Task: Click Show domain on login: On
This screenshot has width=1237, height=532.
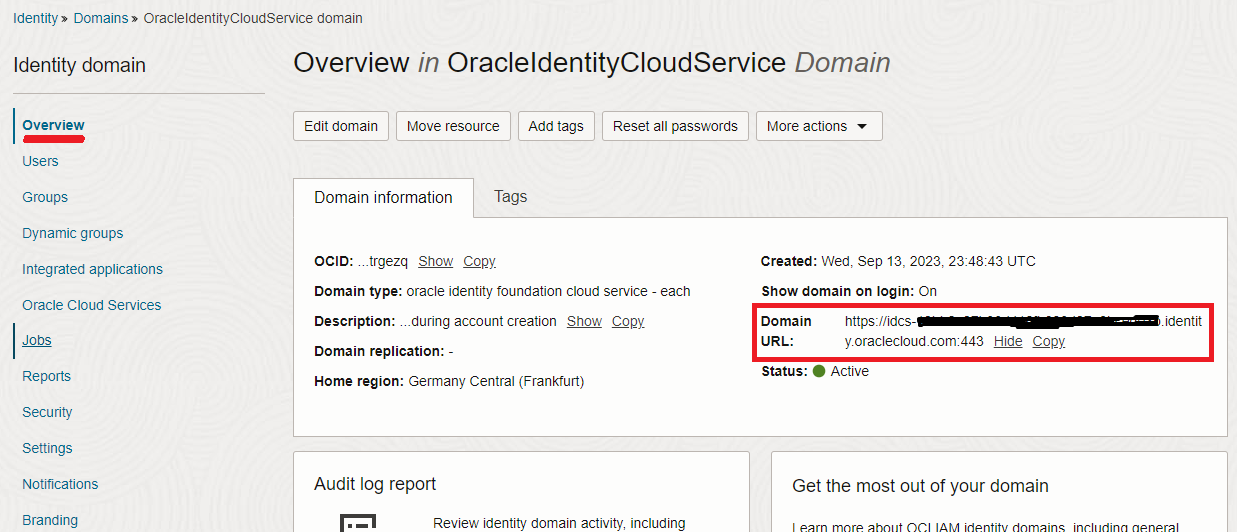Action: [849, 291]
